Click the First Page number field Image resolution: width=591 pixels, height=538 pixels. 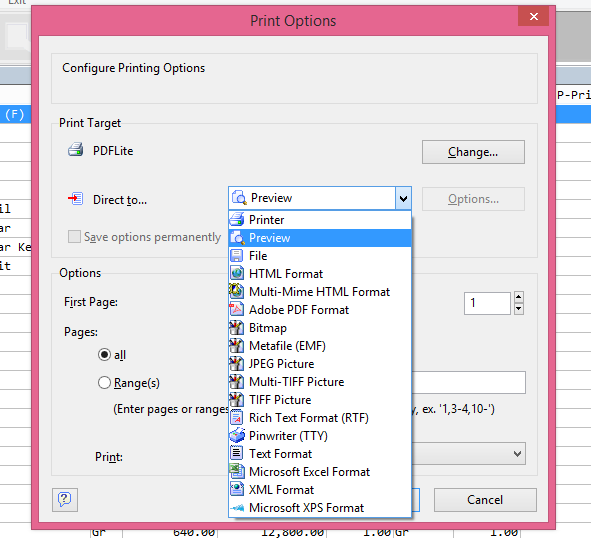[x=487, y=303]
